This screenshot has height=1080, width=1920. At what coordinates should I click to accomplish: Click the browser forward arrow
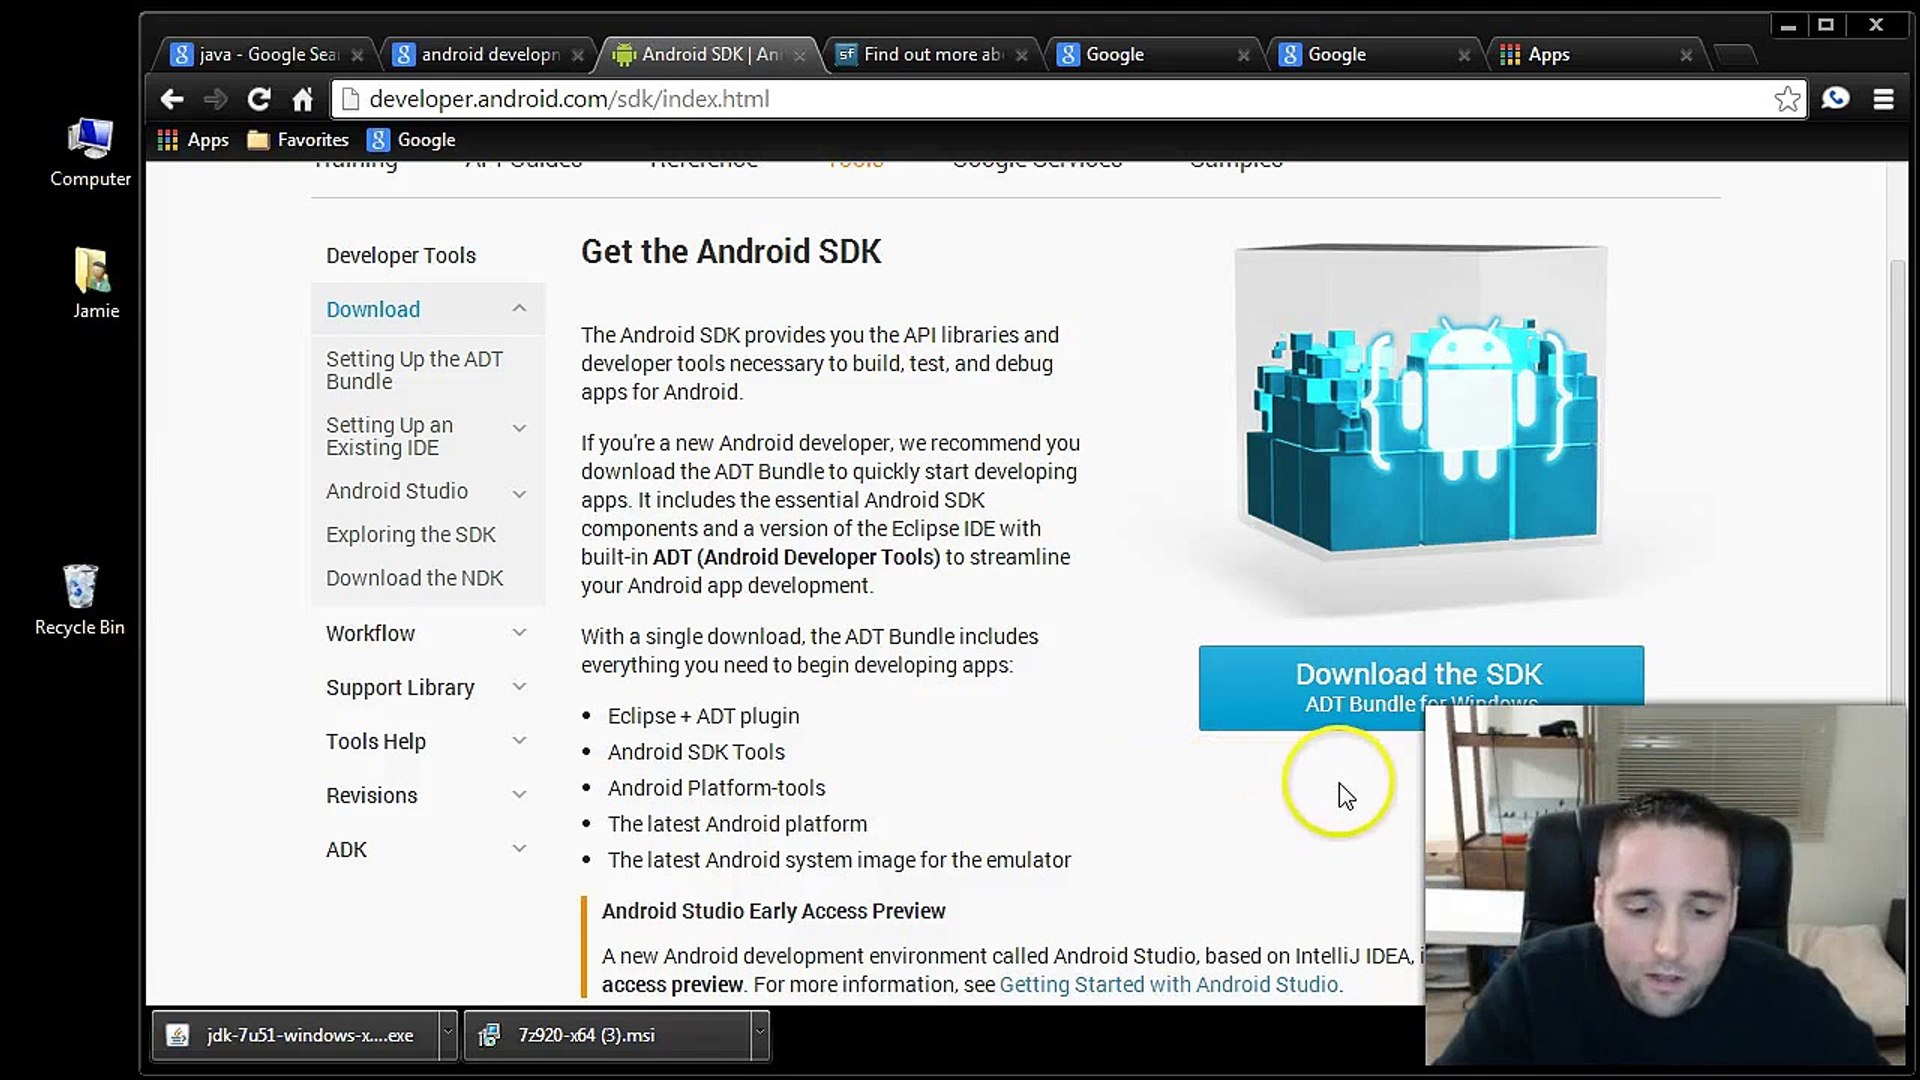pyautogui.click(x=215, y=99)
